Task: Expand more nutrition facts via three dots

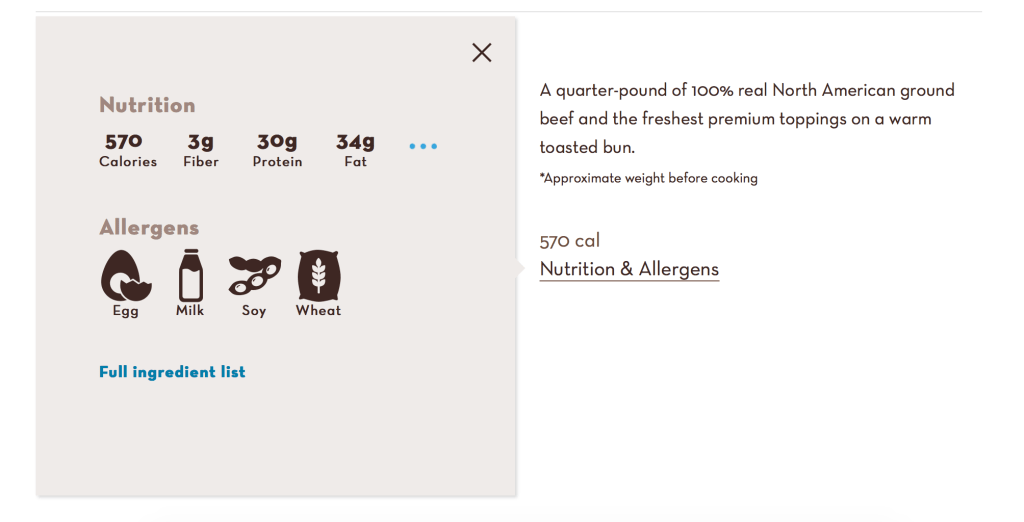Action: 423,147
